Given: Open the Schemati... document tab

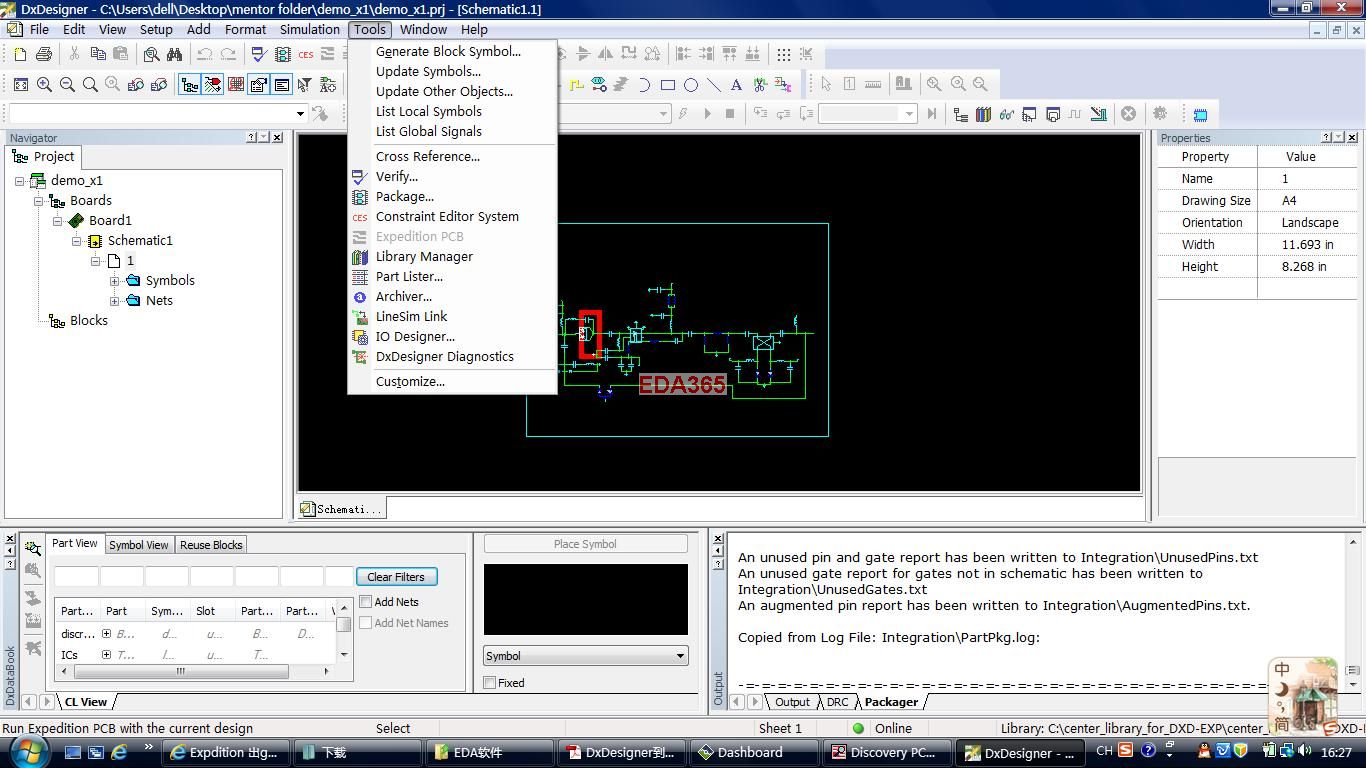Looking at the screenshot, I should point(341,509).
